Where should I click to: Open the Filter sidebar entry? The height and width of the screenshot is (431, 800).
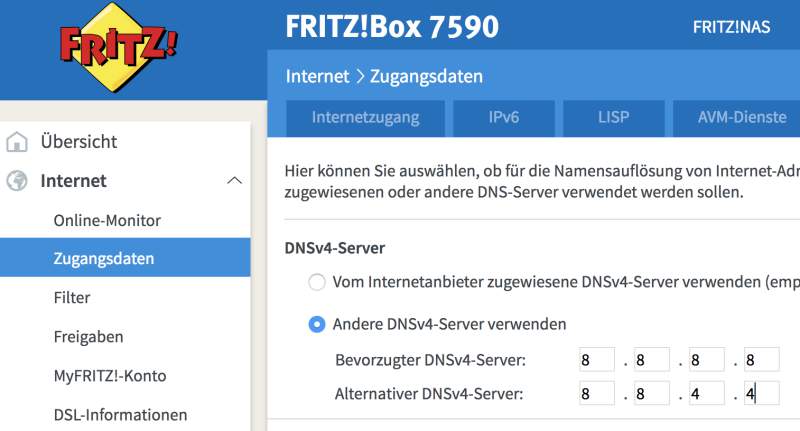[72, 298]
